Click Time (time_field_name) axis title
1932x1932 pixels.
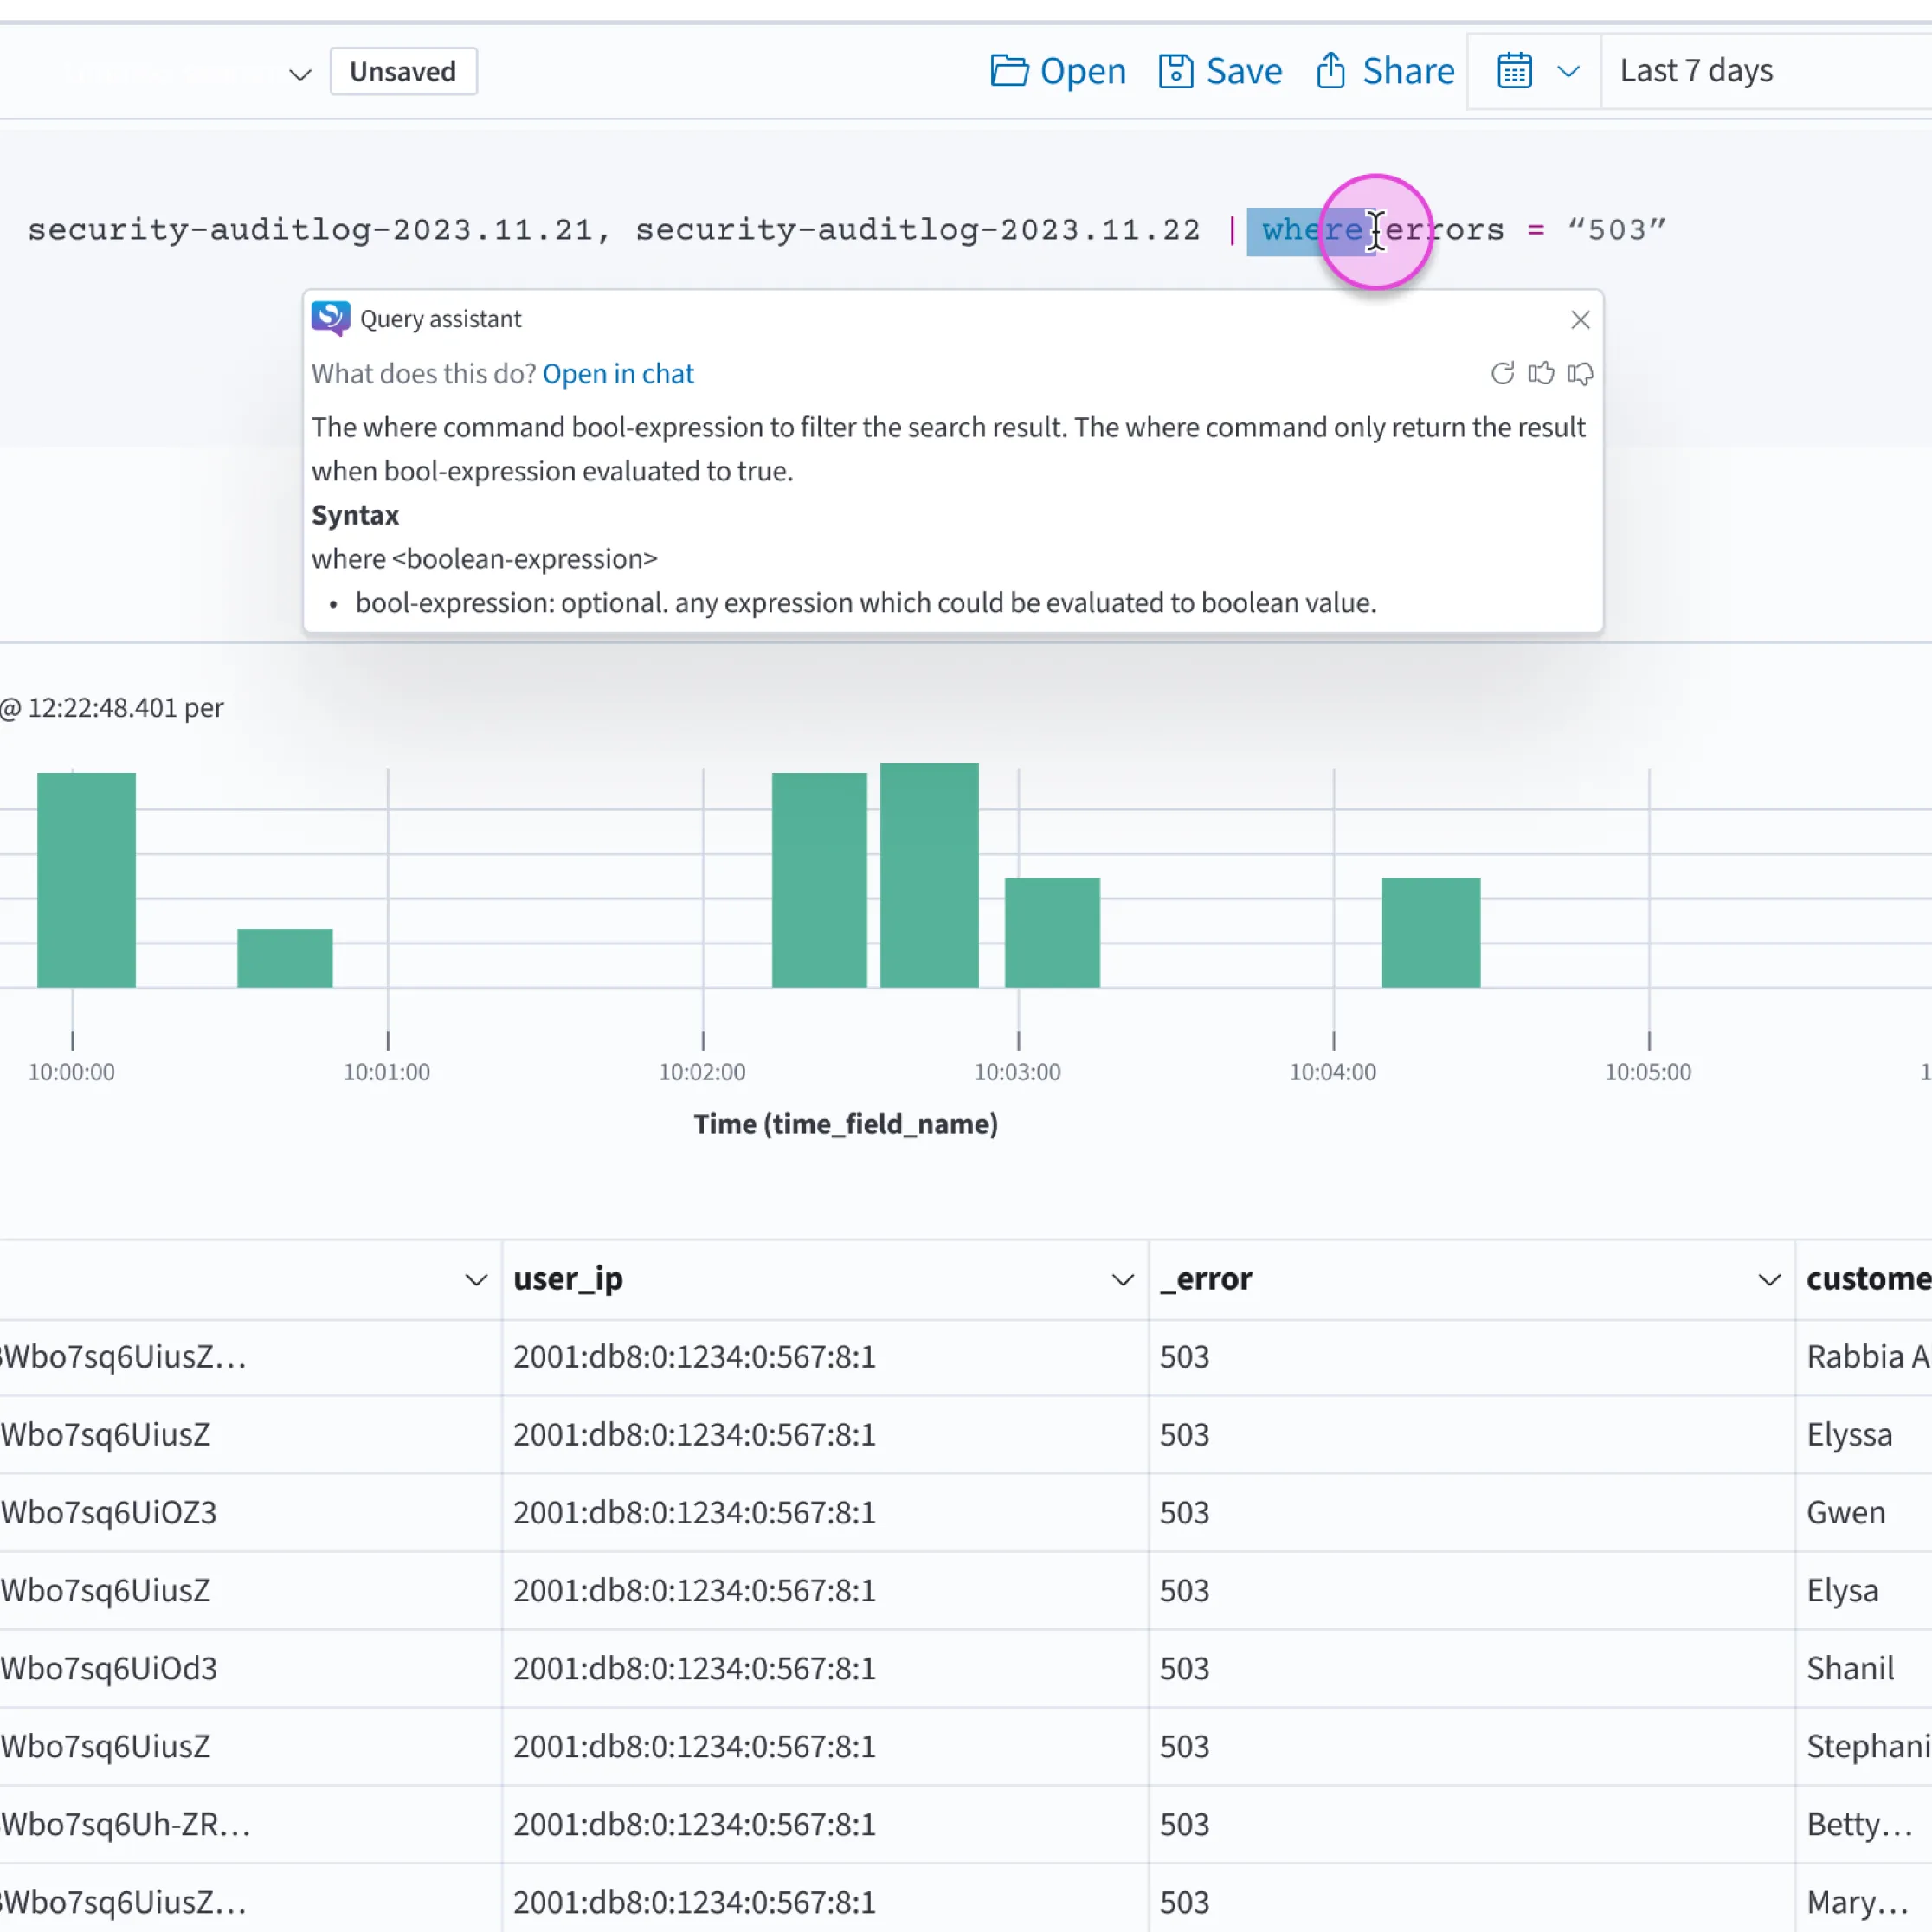pyautogui.click(x=846, y=1124)
